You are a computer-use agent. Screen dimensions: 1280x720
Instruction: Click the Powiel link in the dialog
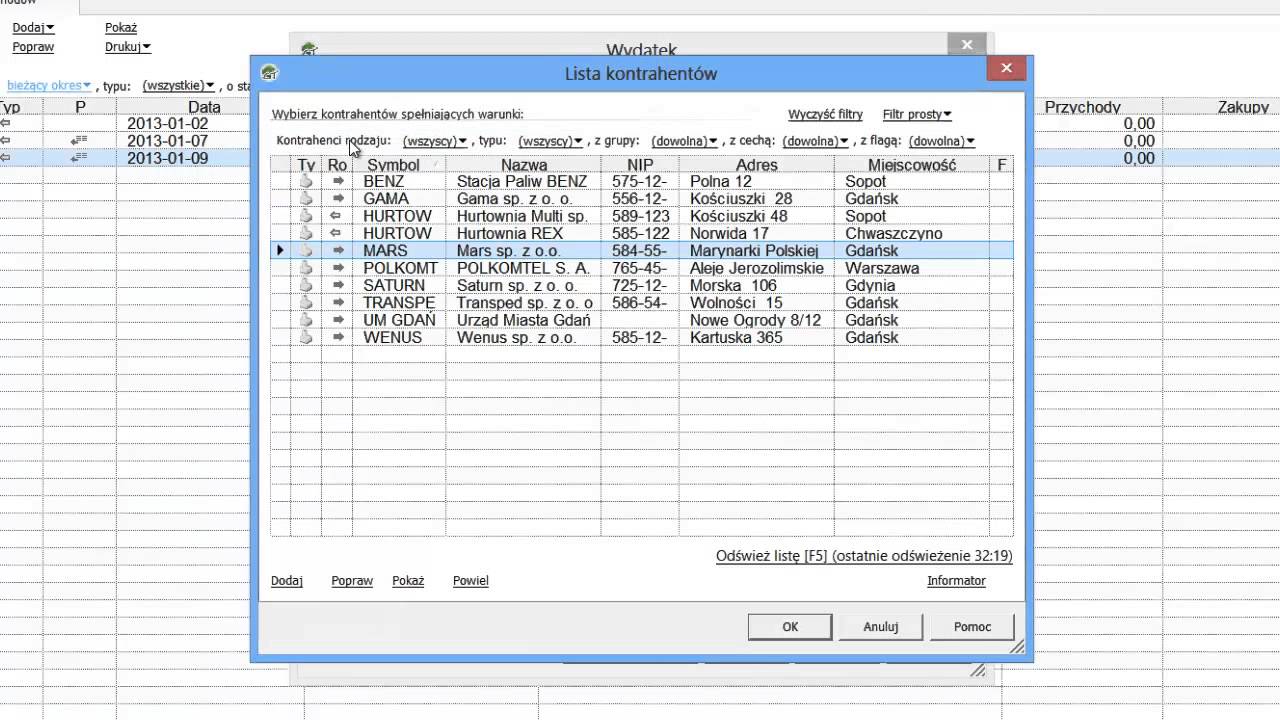pos(471,581)
